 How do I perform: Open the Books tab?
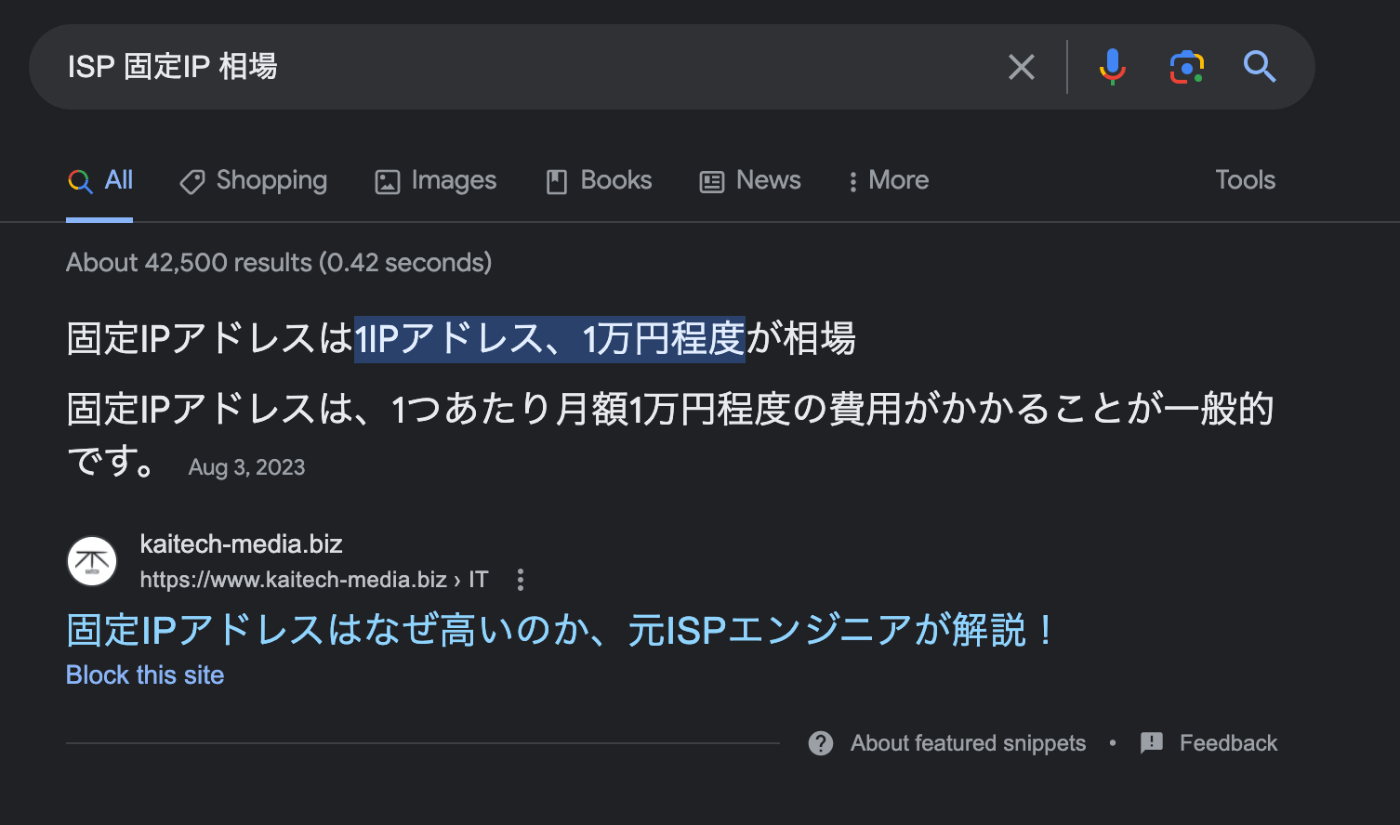[598, 180]
